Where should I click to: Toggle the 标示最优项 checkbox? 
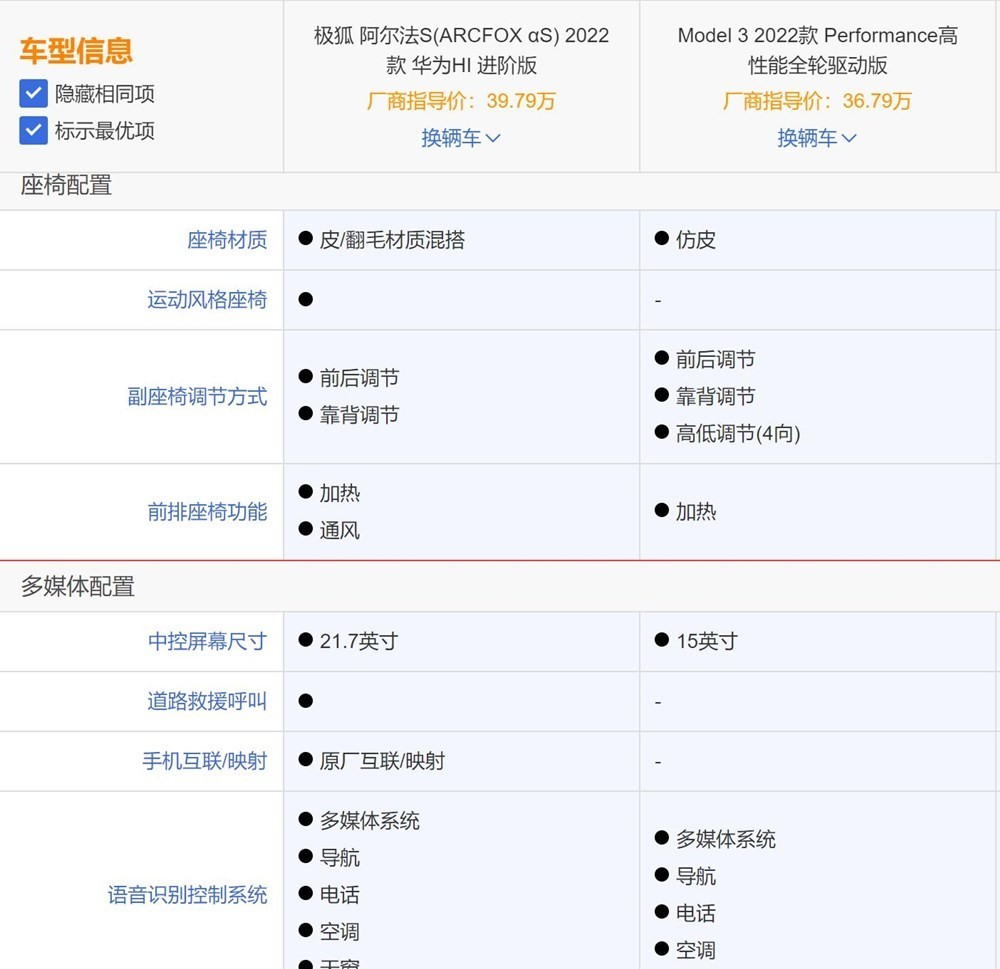click(33, 131)
